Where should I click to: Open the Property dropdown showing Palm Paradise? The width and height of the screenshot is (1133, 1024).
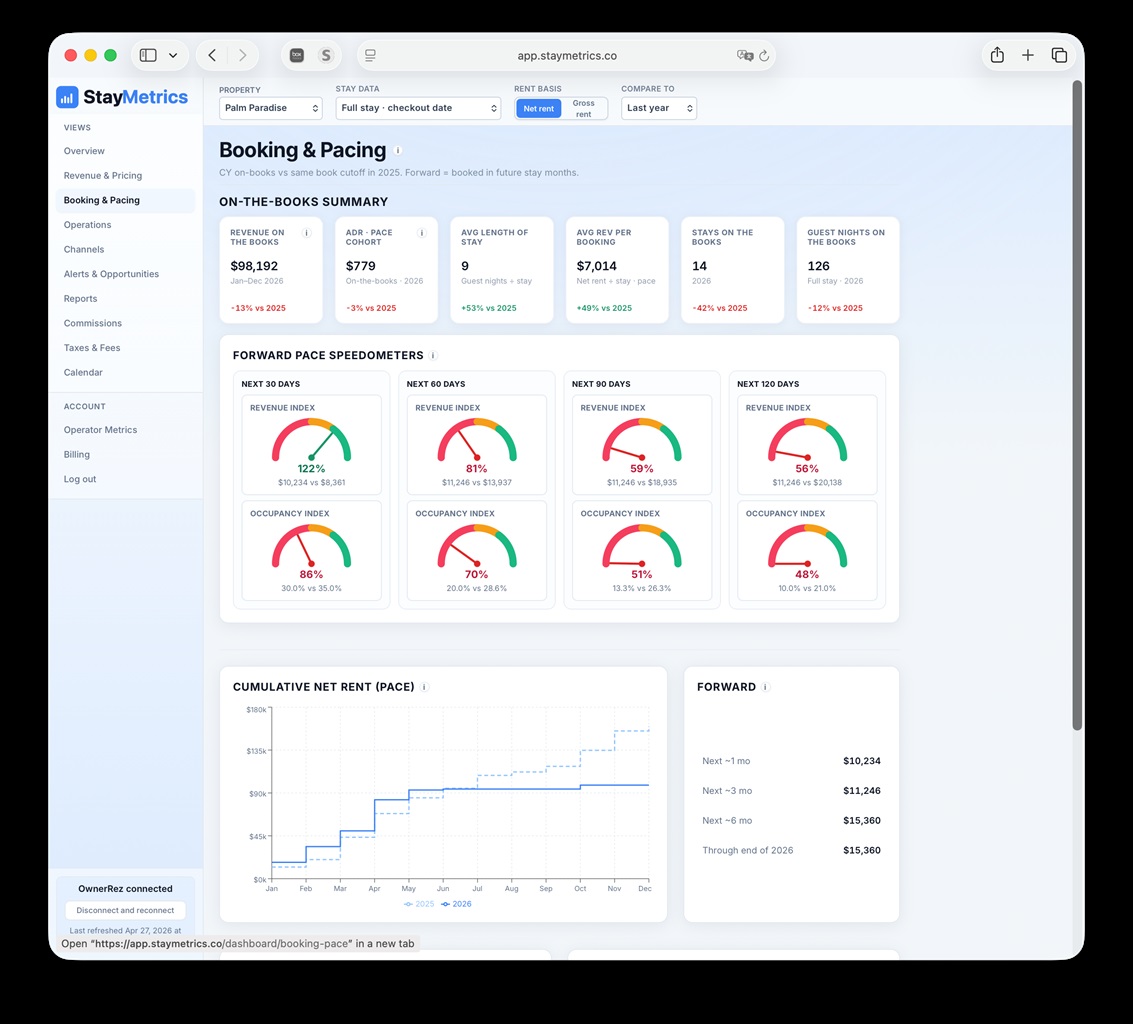pos(270,108)
